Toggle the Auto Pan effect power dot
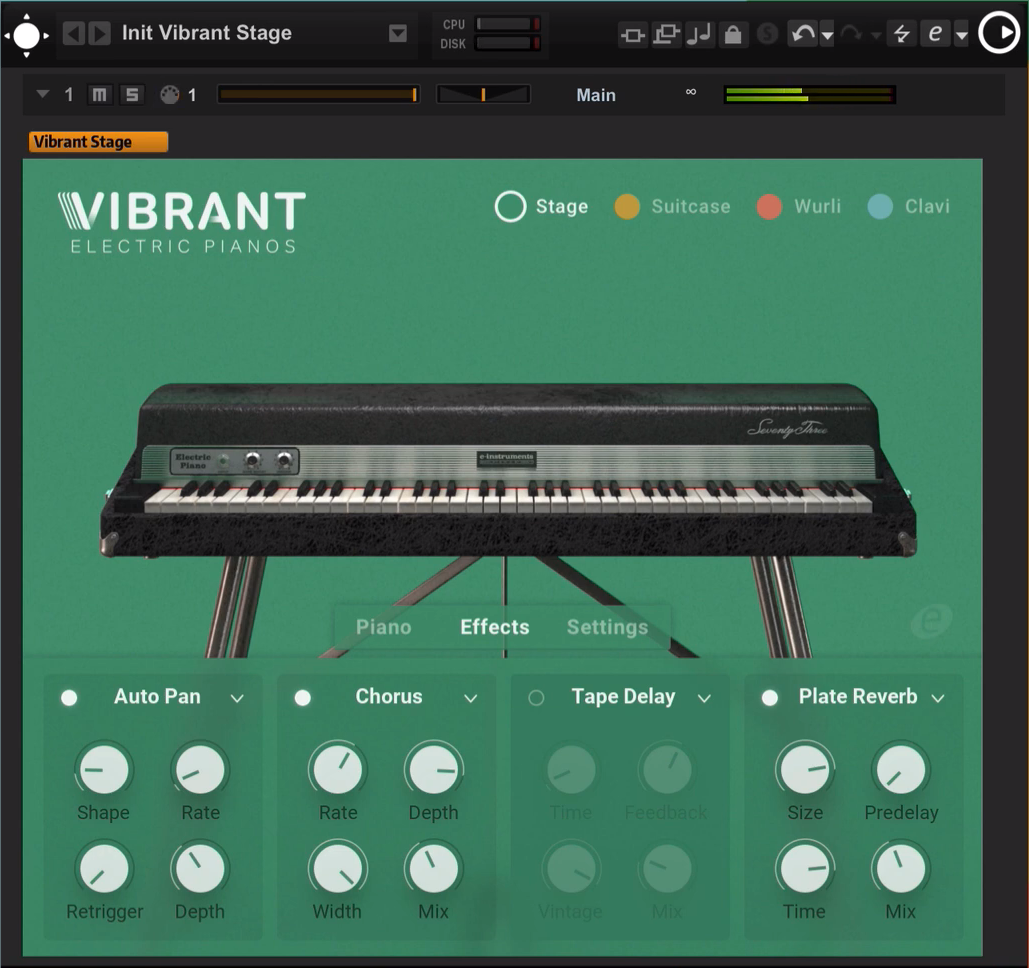The height and width of the screenshot is (968, 1029). point(69,698)
